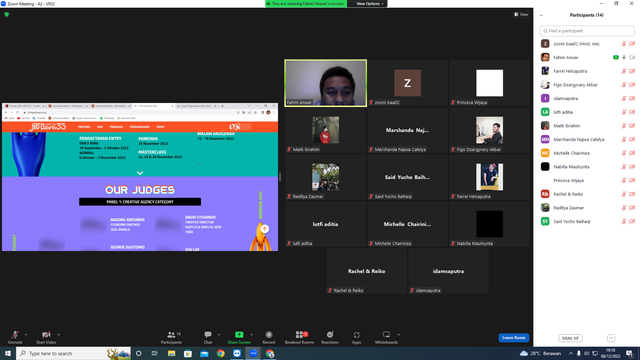Open Microsoft Store from taskbar
640x360 pixels.
pyautogui.click(x=188, y=353)
